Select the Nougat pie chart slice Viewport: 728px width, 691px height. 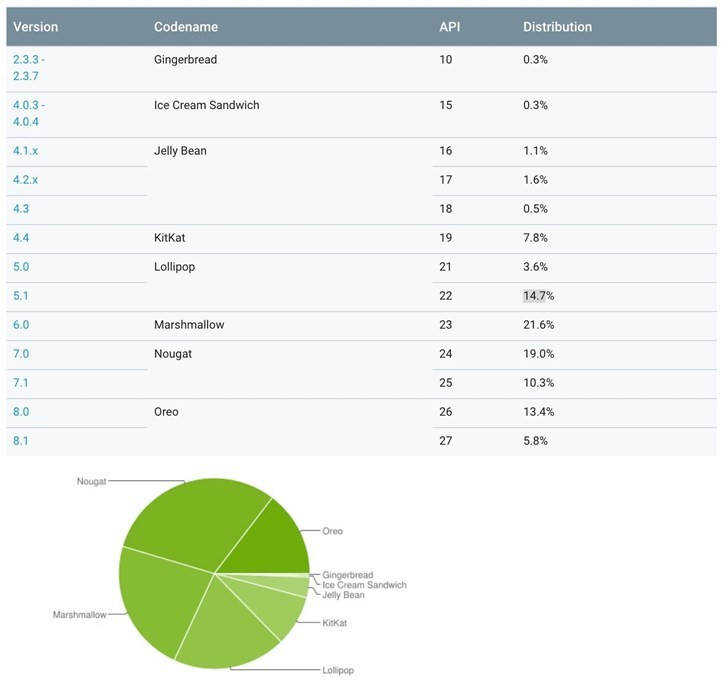pos(190,515)
